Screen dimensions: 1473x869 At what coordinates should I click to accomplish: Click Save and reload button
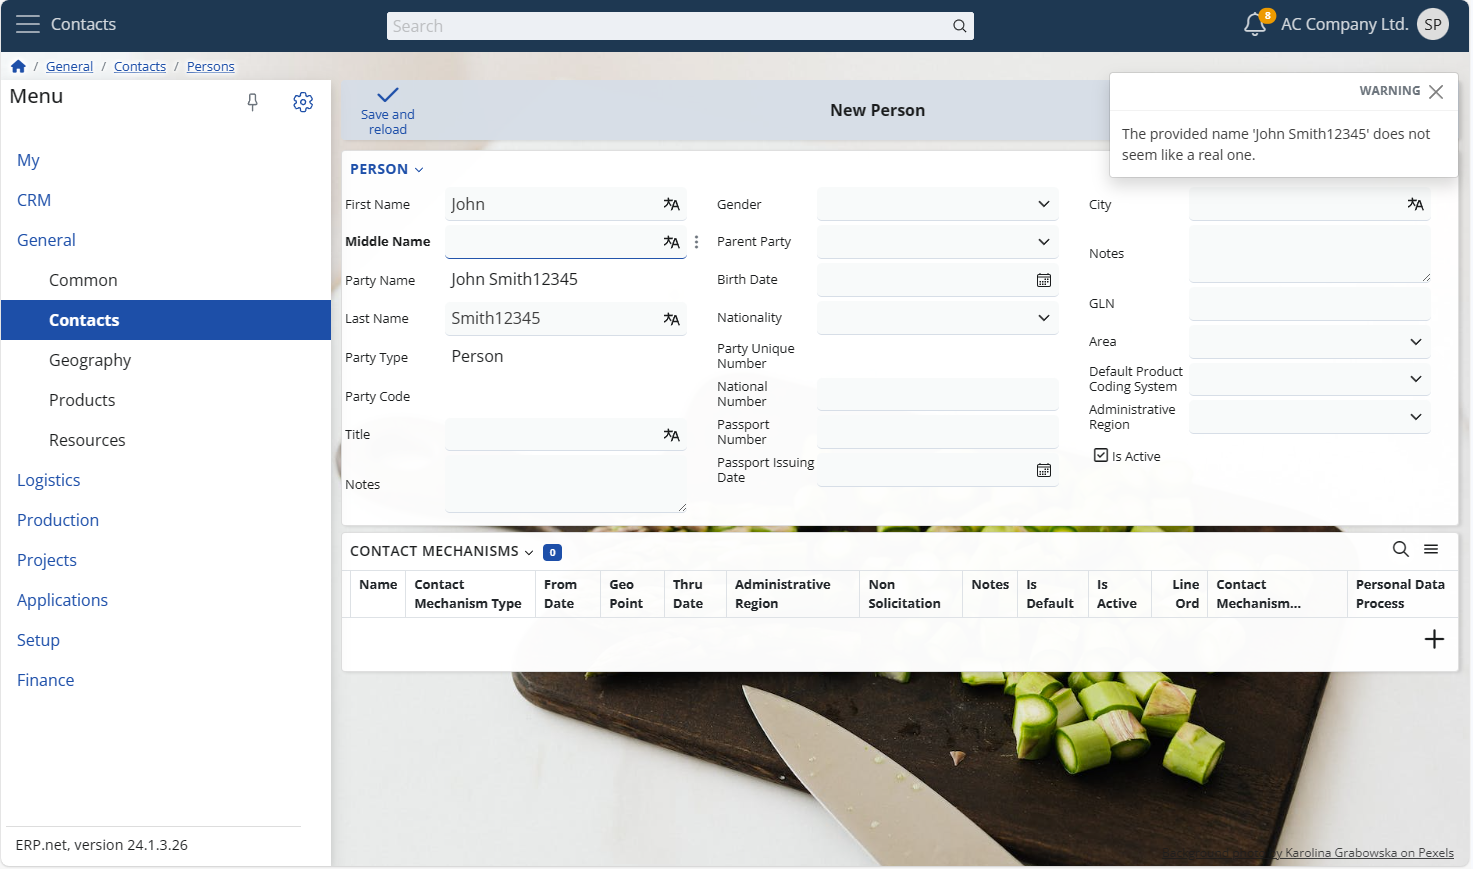388,110
